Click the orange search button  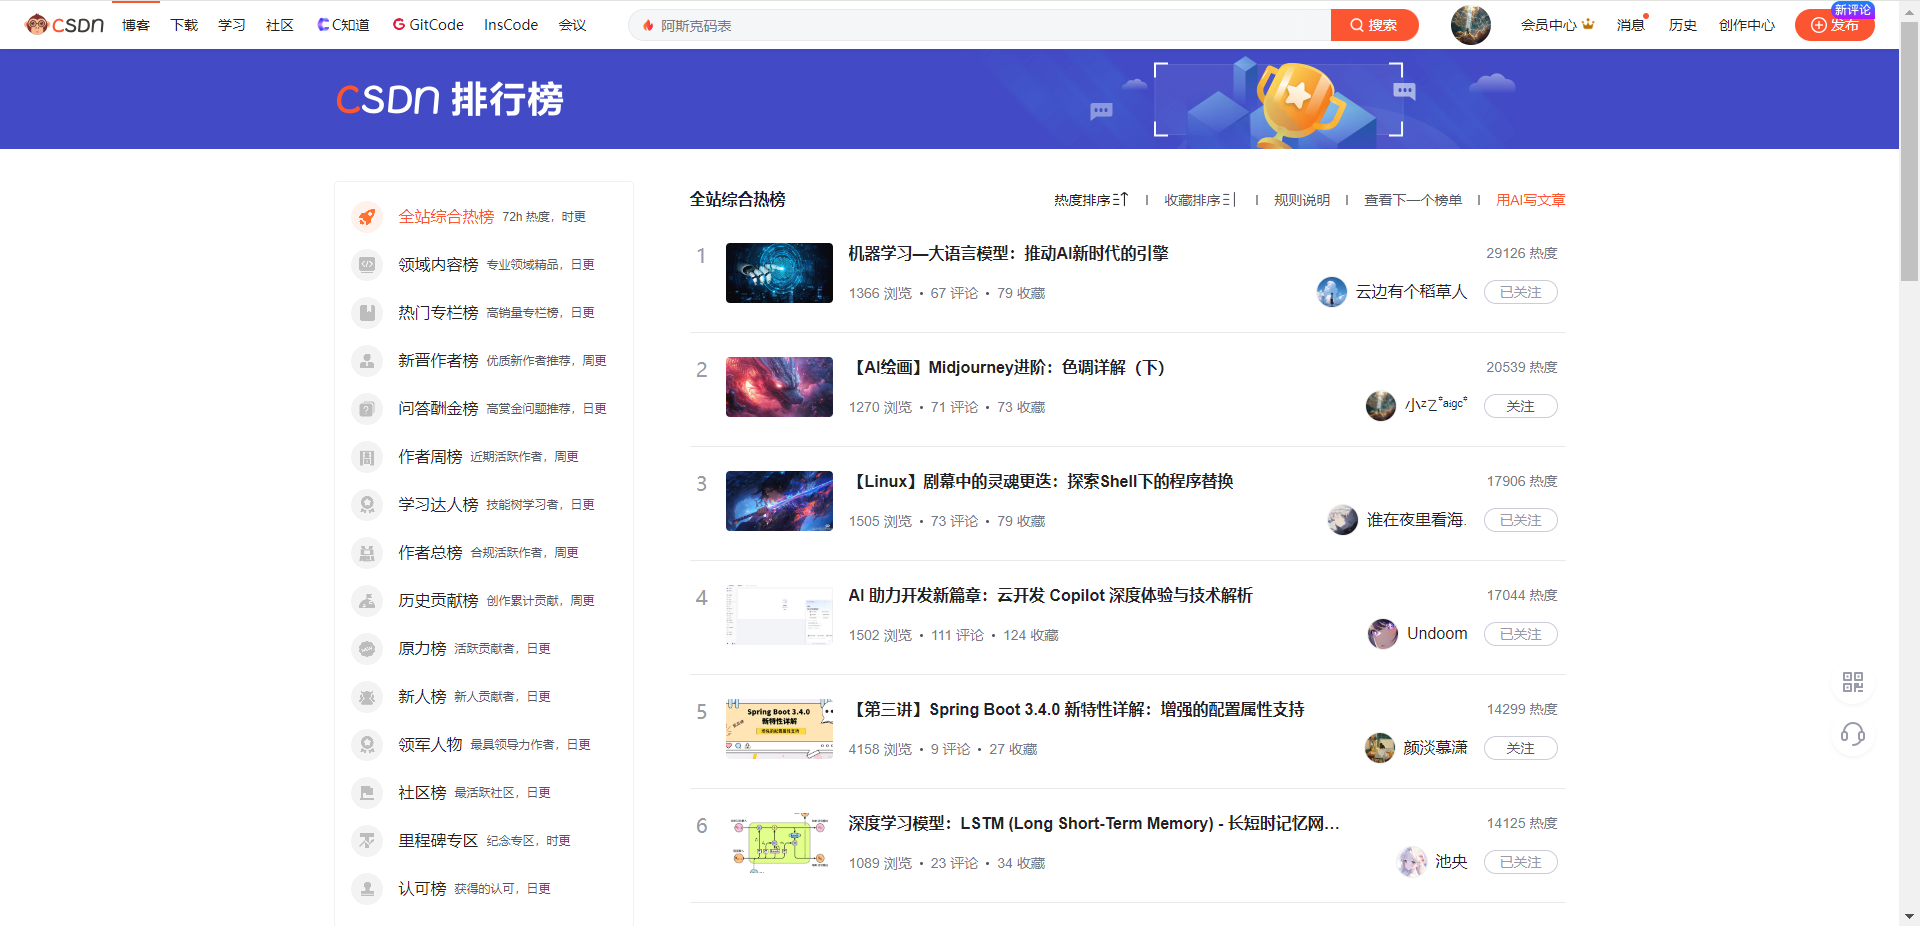(1374, 25)
